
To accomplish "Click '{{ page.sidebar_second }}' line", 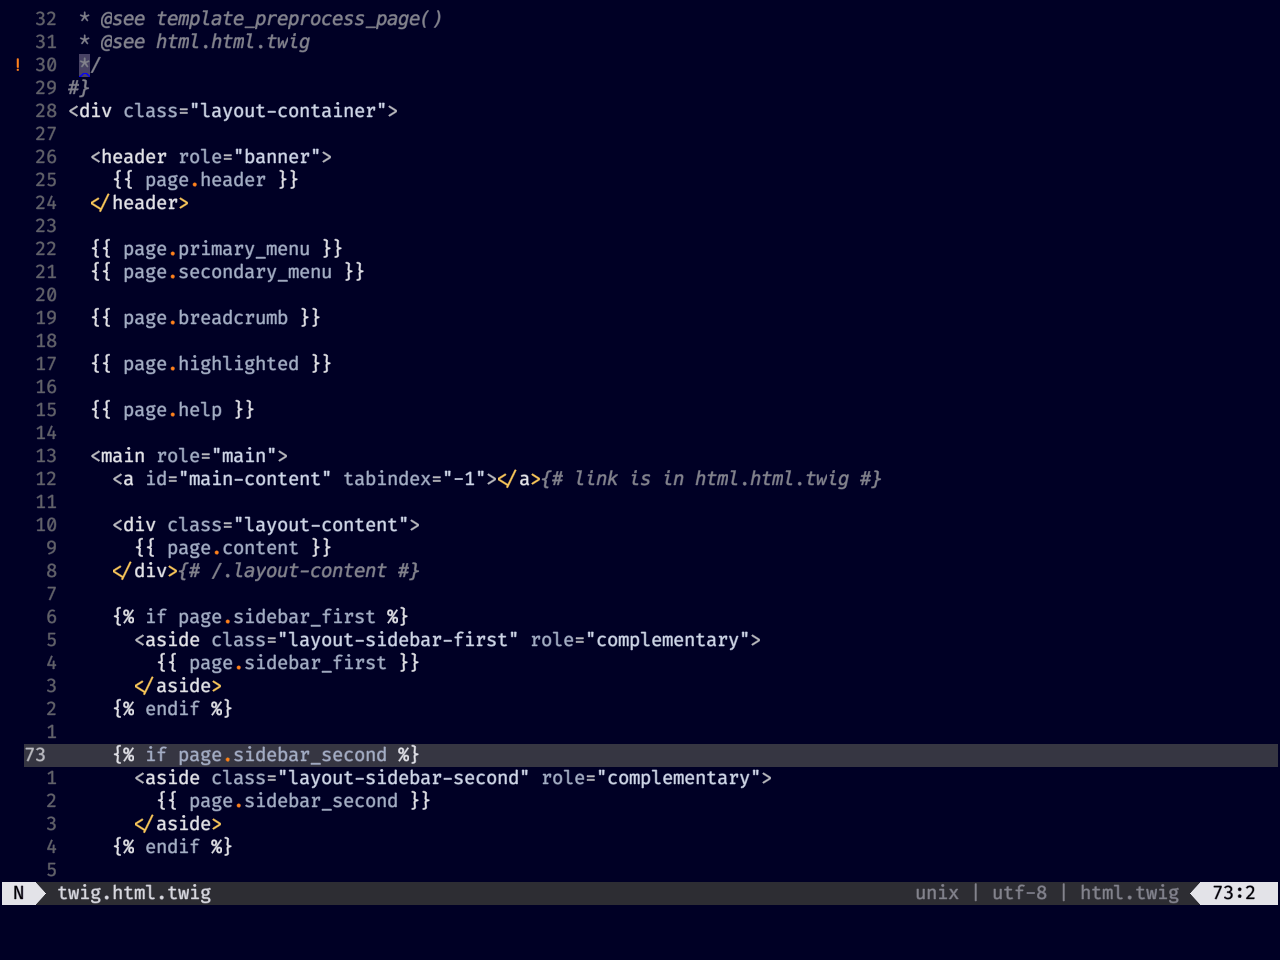I will [x=293, y=801].
